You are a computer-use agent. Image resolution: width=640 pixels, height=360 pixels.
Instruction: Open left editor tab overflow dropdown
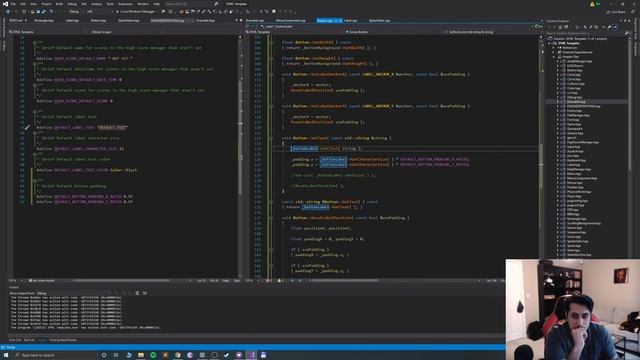point(236,20)
